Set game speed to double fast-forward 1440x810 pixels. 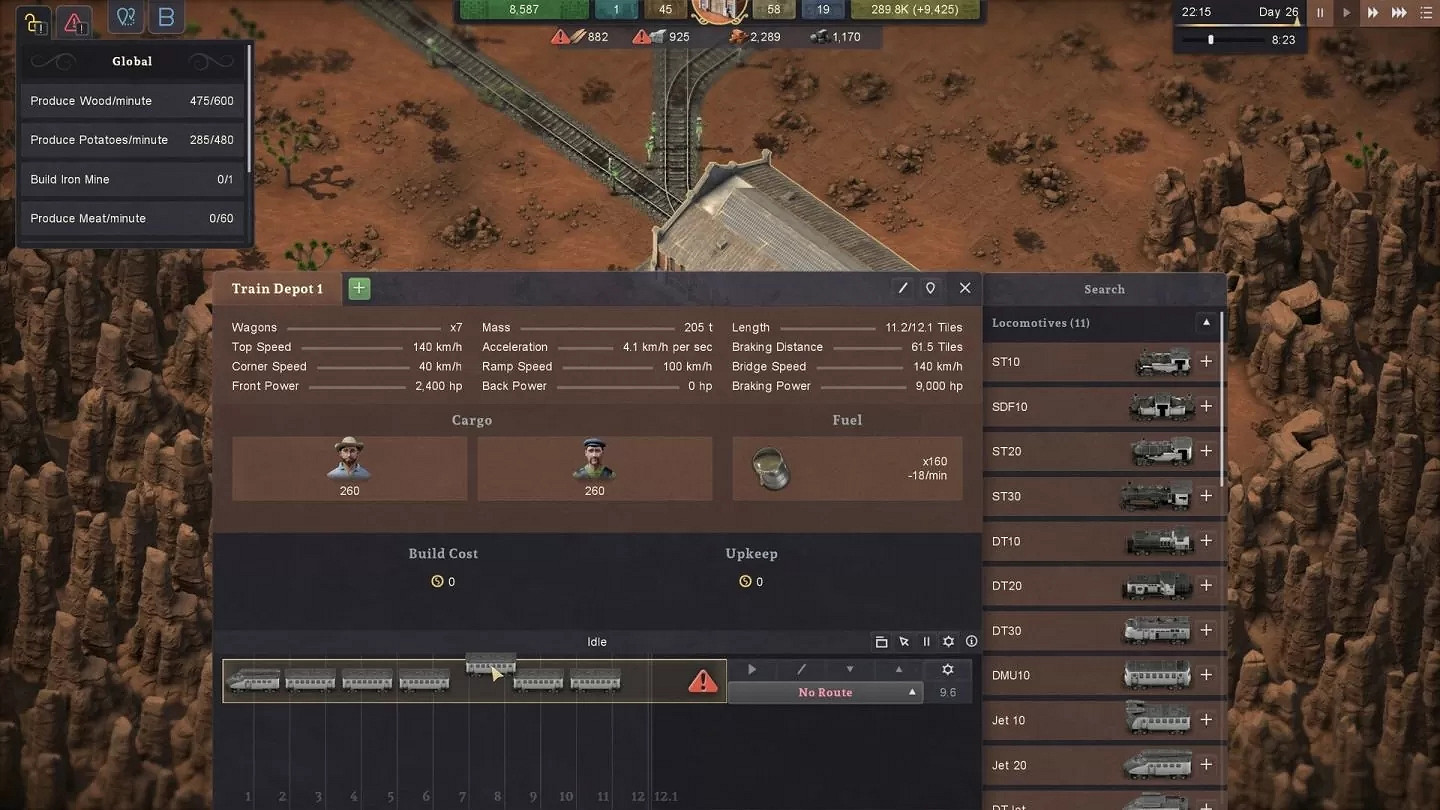click(1373, 13)
